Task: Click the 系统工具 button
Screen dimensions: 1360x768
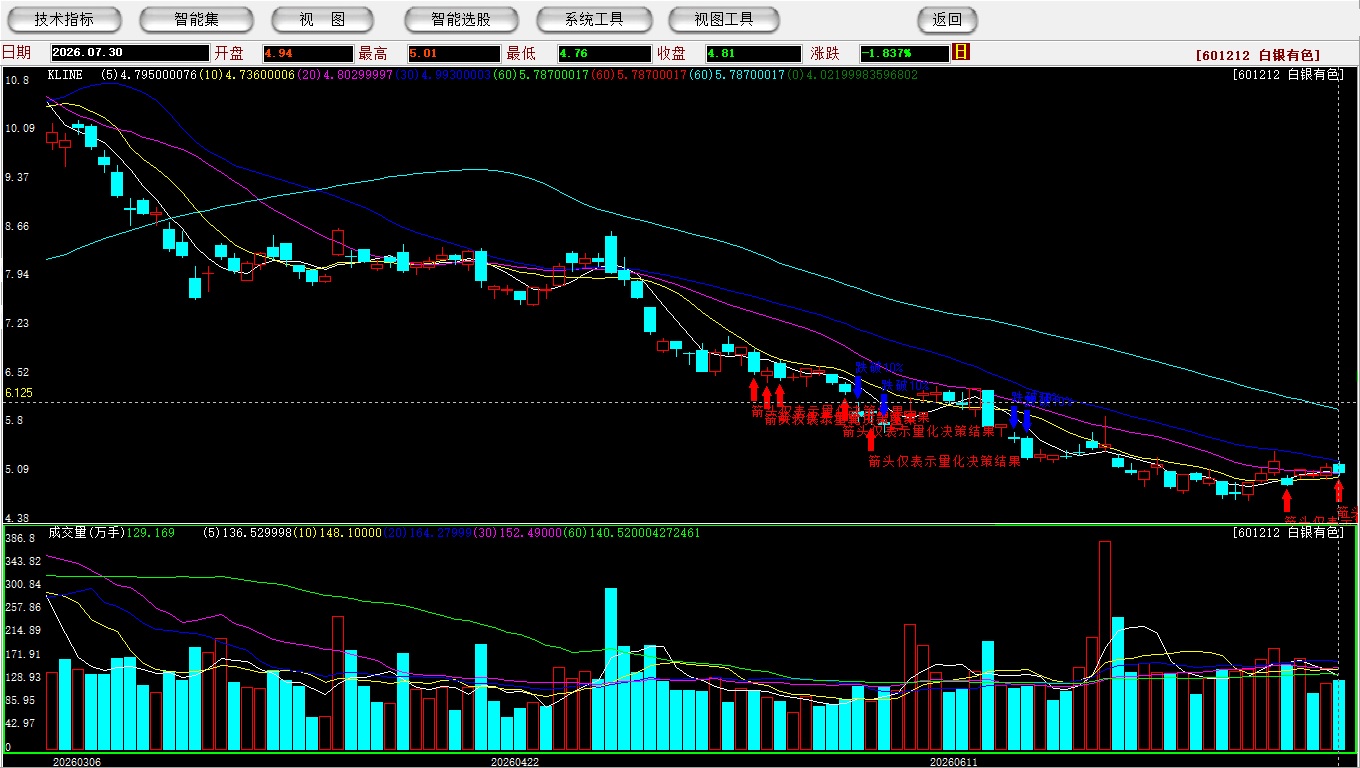Action: [x=594, y=19]
